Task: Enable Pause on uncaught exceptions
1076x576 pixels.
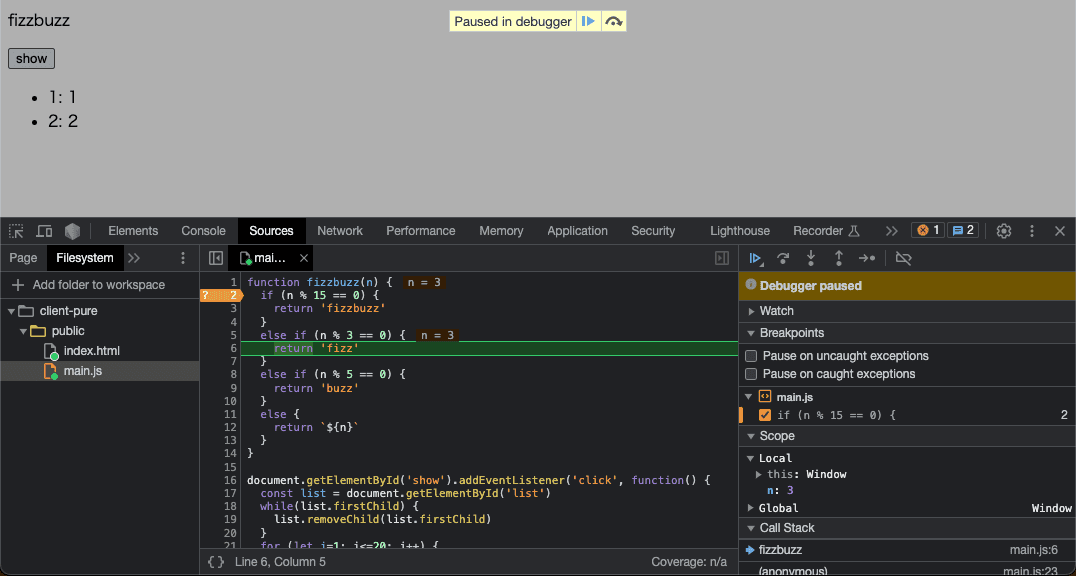Action: tap(751, 356)
